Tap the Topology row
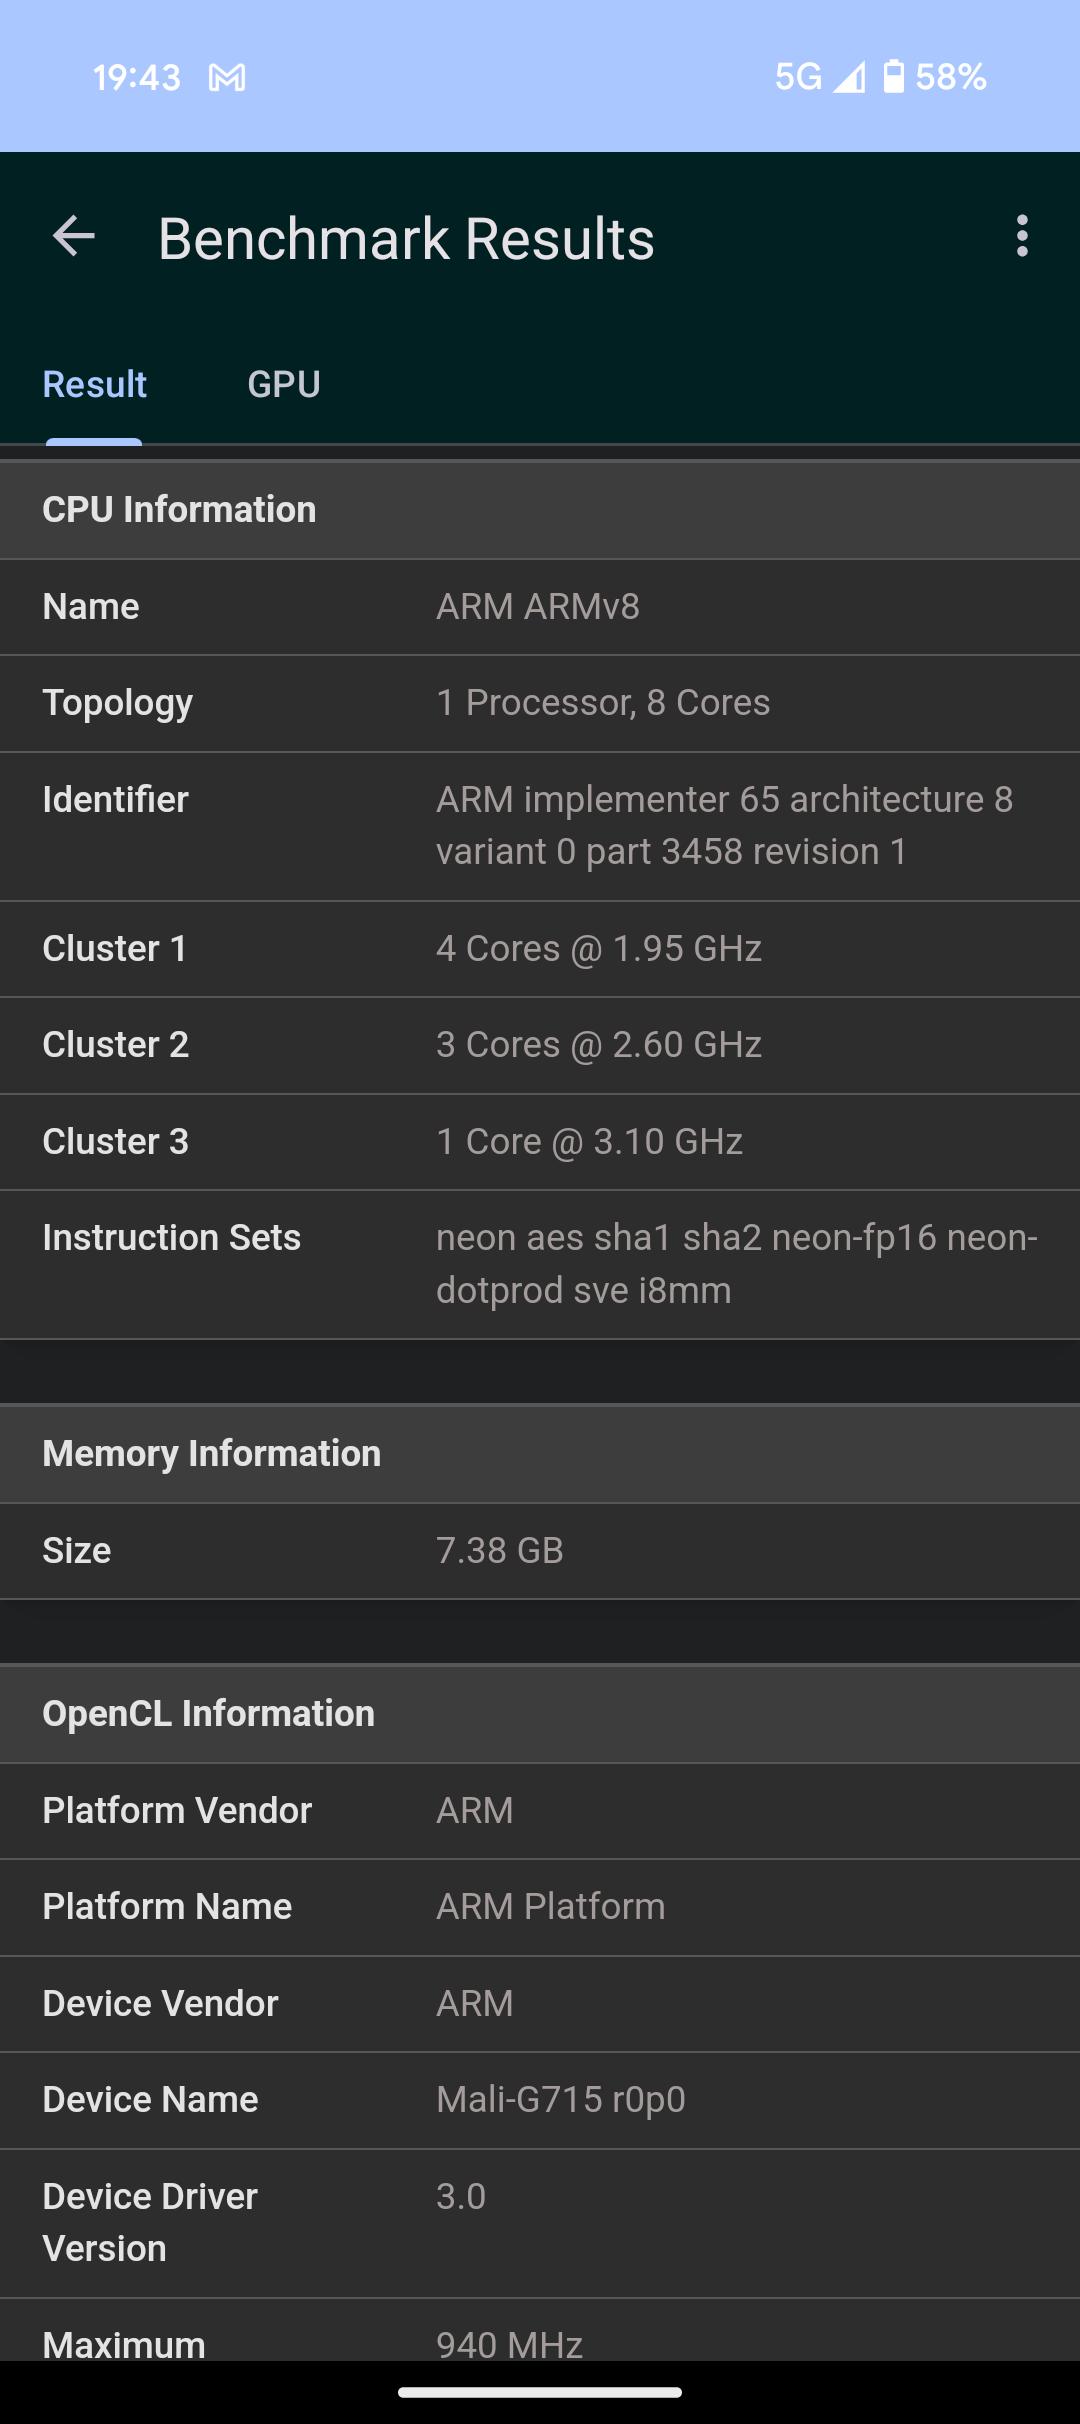The width and height of the screenshot is (1080, 2424). point(540,703)
